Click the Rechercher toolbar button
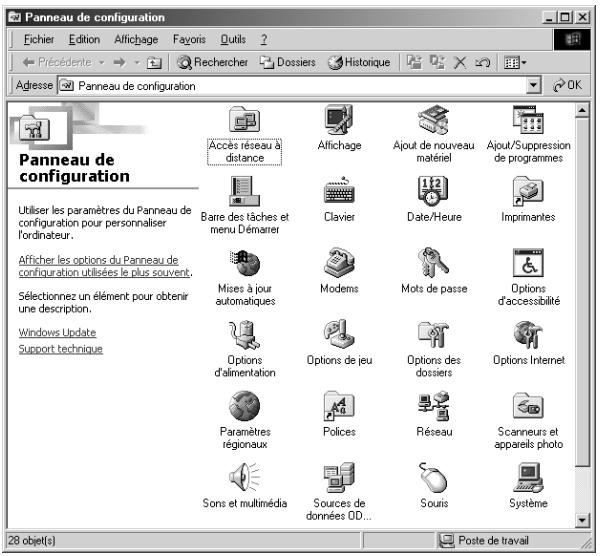The height and width of the screenshot is (556, 601). coord(213,62)
